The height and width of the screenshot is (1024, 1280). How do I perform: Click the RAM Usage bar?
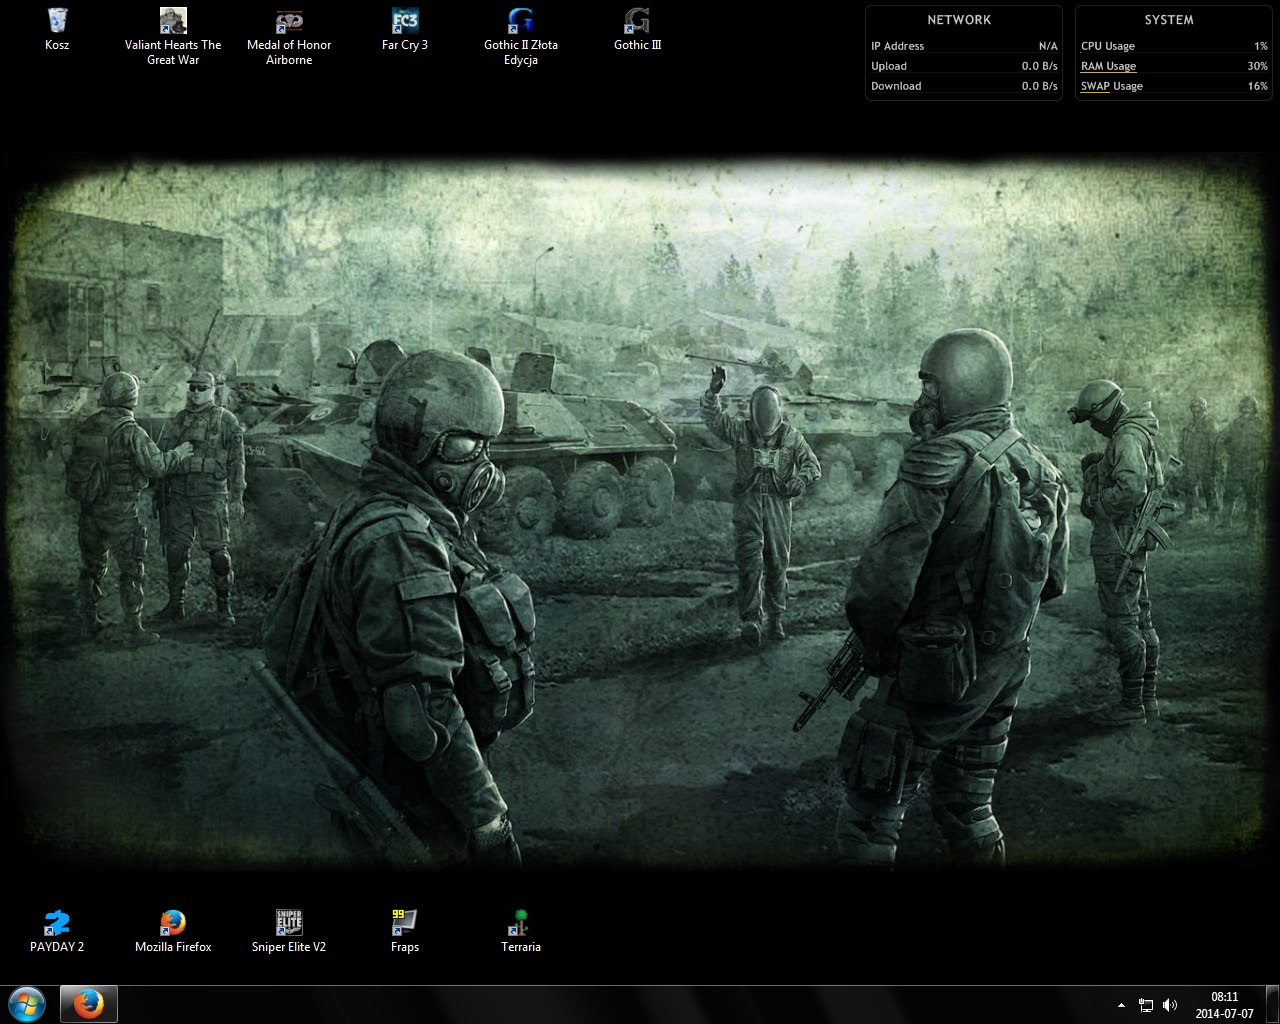[1174, 66]
